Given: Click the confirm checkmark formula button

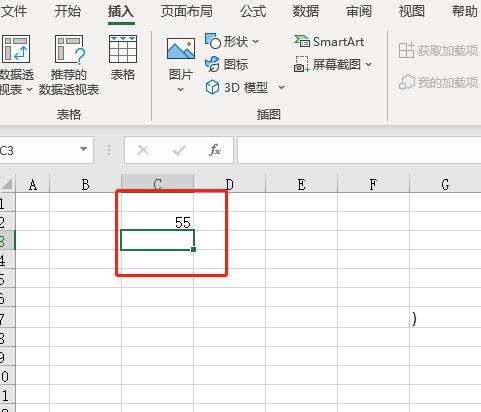Looking at the screenshot, I should click(x=179, y=150).
